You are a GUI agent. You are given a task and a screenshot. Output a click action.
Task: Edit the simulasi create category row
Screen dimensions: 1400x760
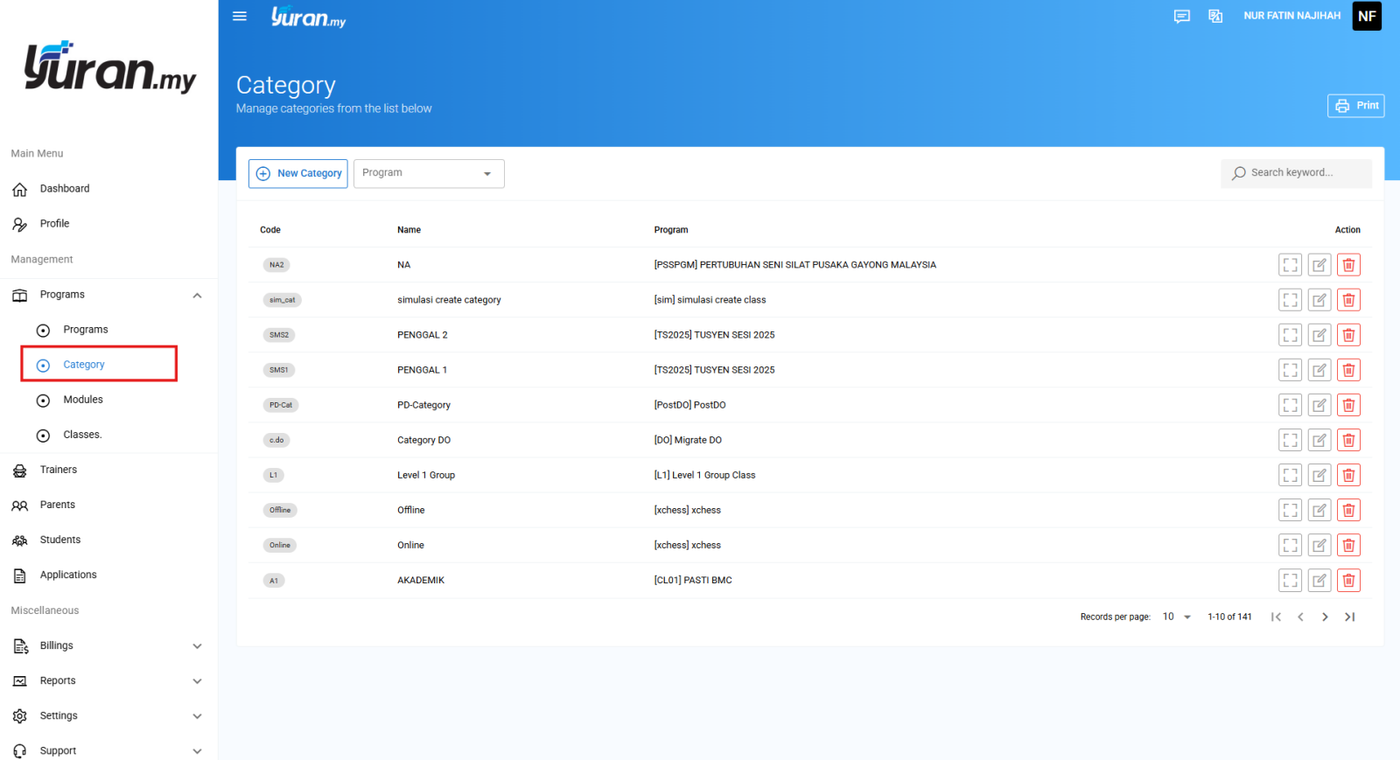click(x=1319, y=300)
